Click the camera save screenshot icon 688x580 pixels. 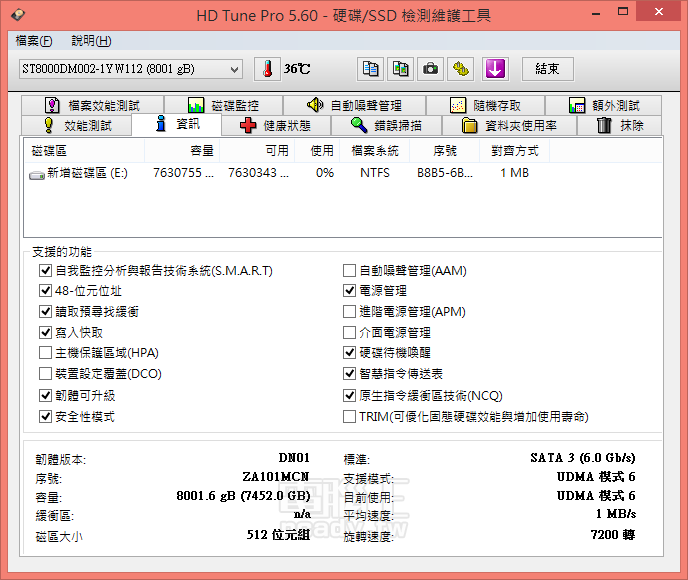(430, 69)
